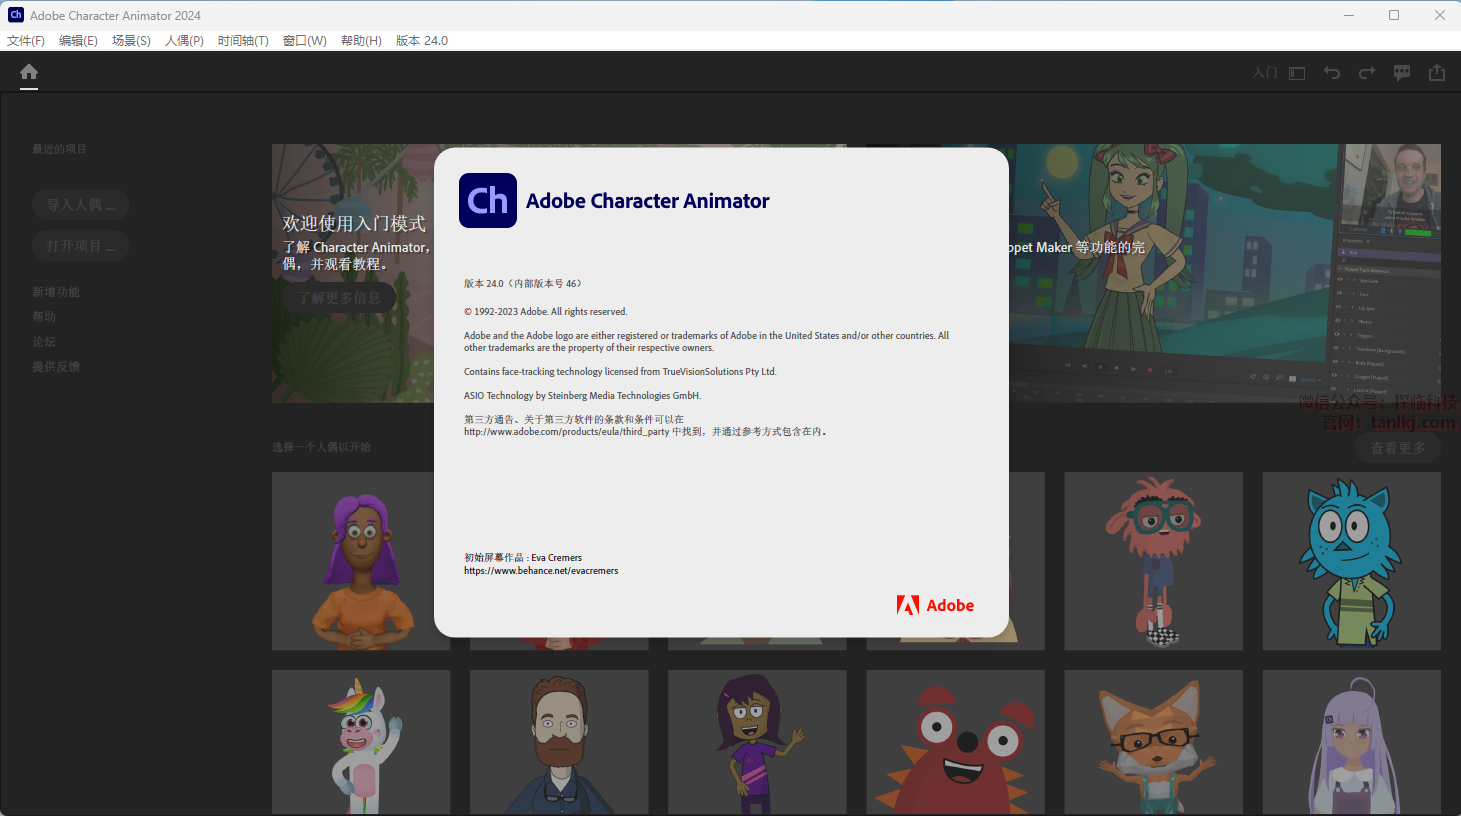Click the undo arrow icon
1461x816 pixels.
tap(1332, 73)
